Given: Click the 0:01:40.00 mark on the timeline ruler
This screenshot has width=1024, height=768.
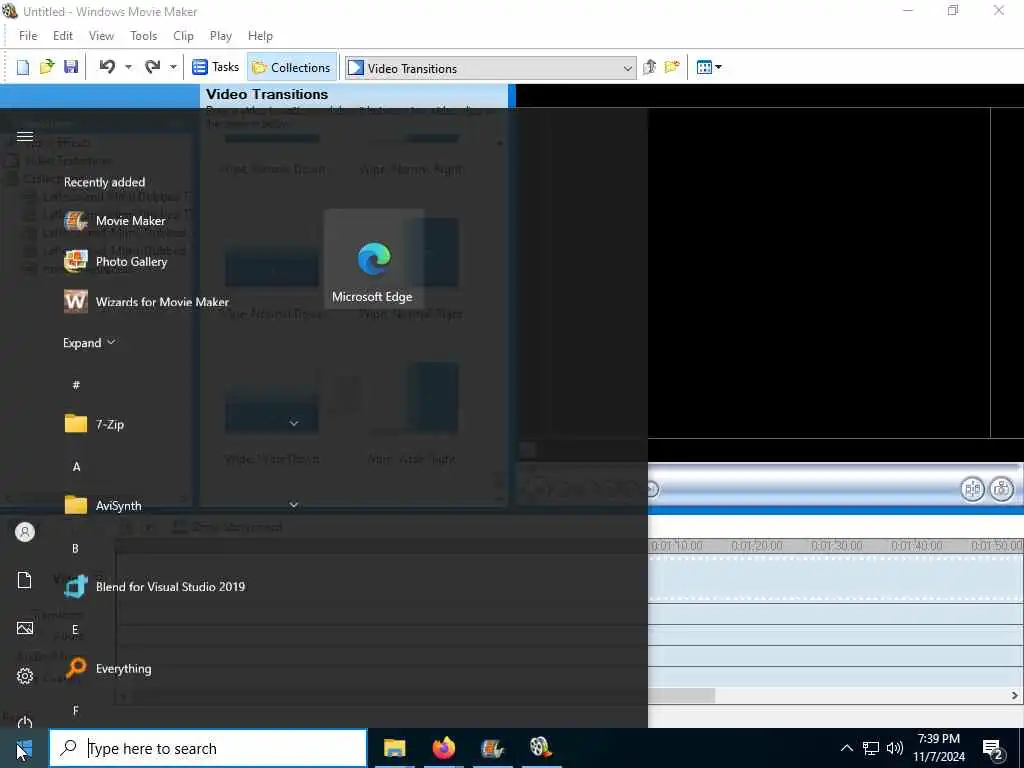Looking at the screenshot, I should (916, 545).
